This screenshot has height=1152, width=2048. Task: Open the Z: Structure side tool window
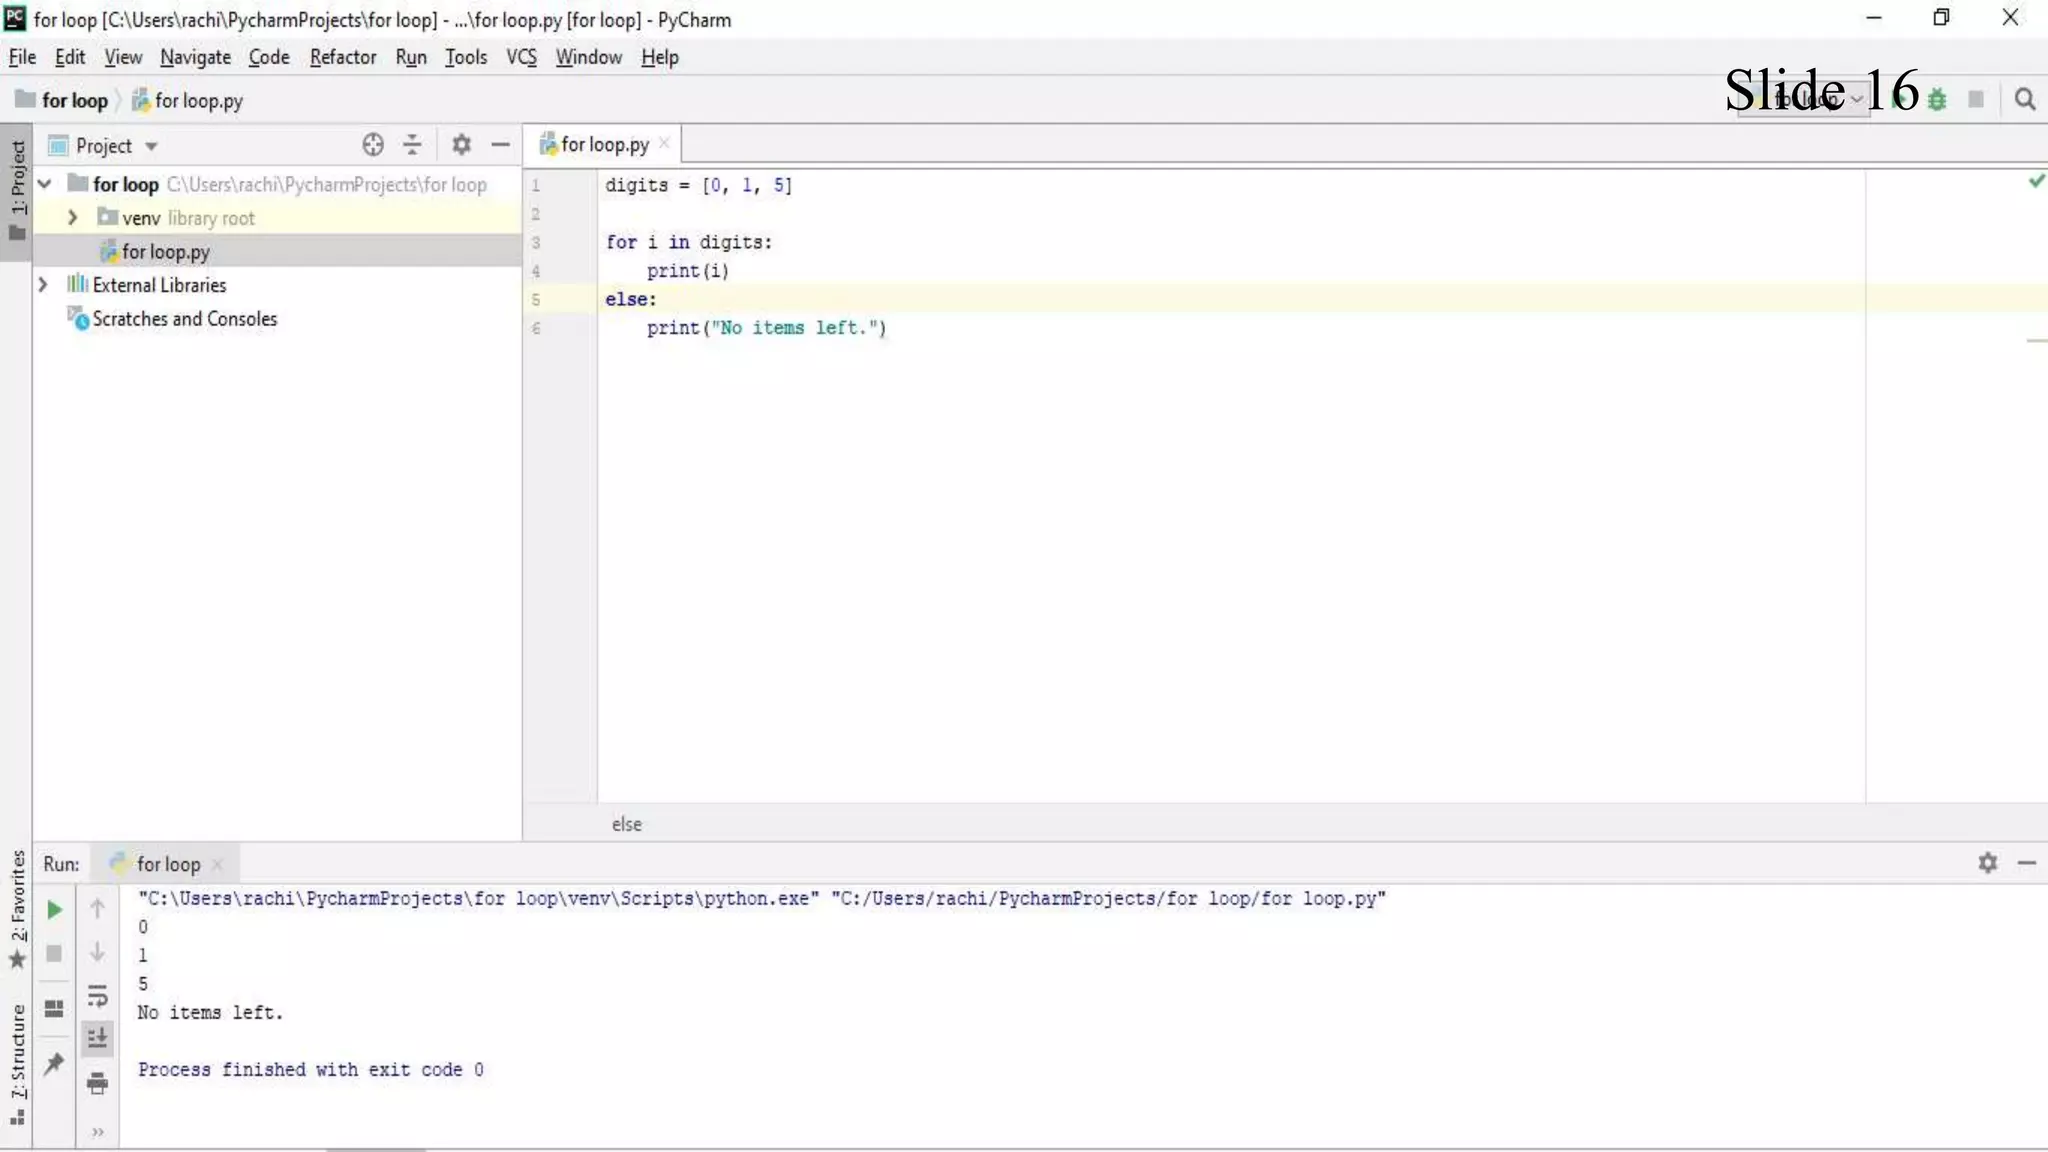pos(17,1064)
